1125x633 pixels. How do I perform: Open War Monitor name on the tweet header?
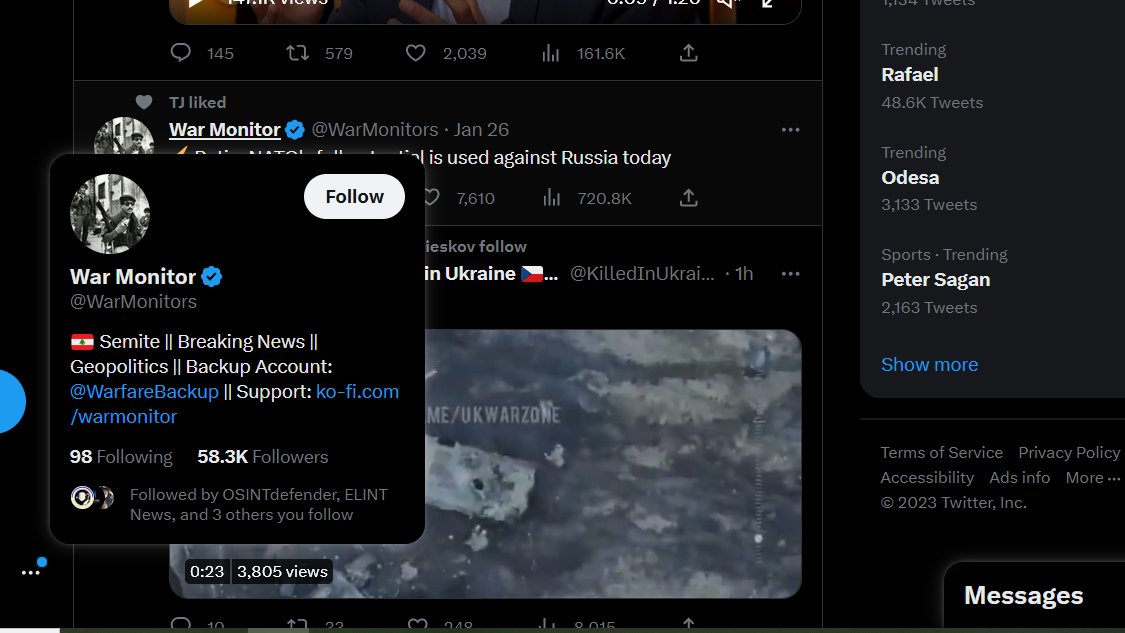click(x=225, y=130)
